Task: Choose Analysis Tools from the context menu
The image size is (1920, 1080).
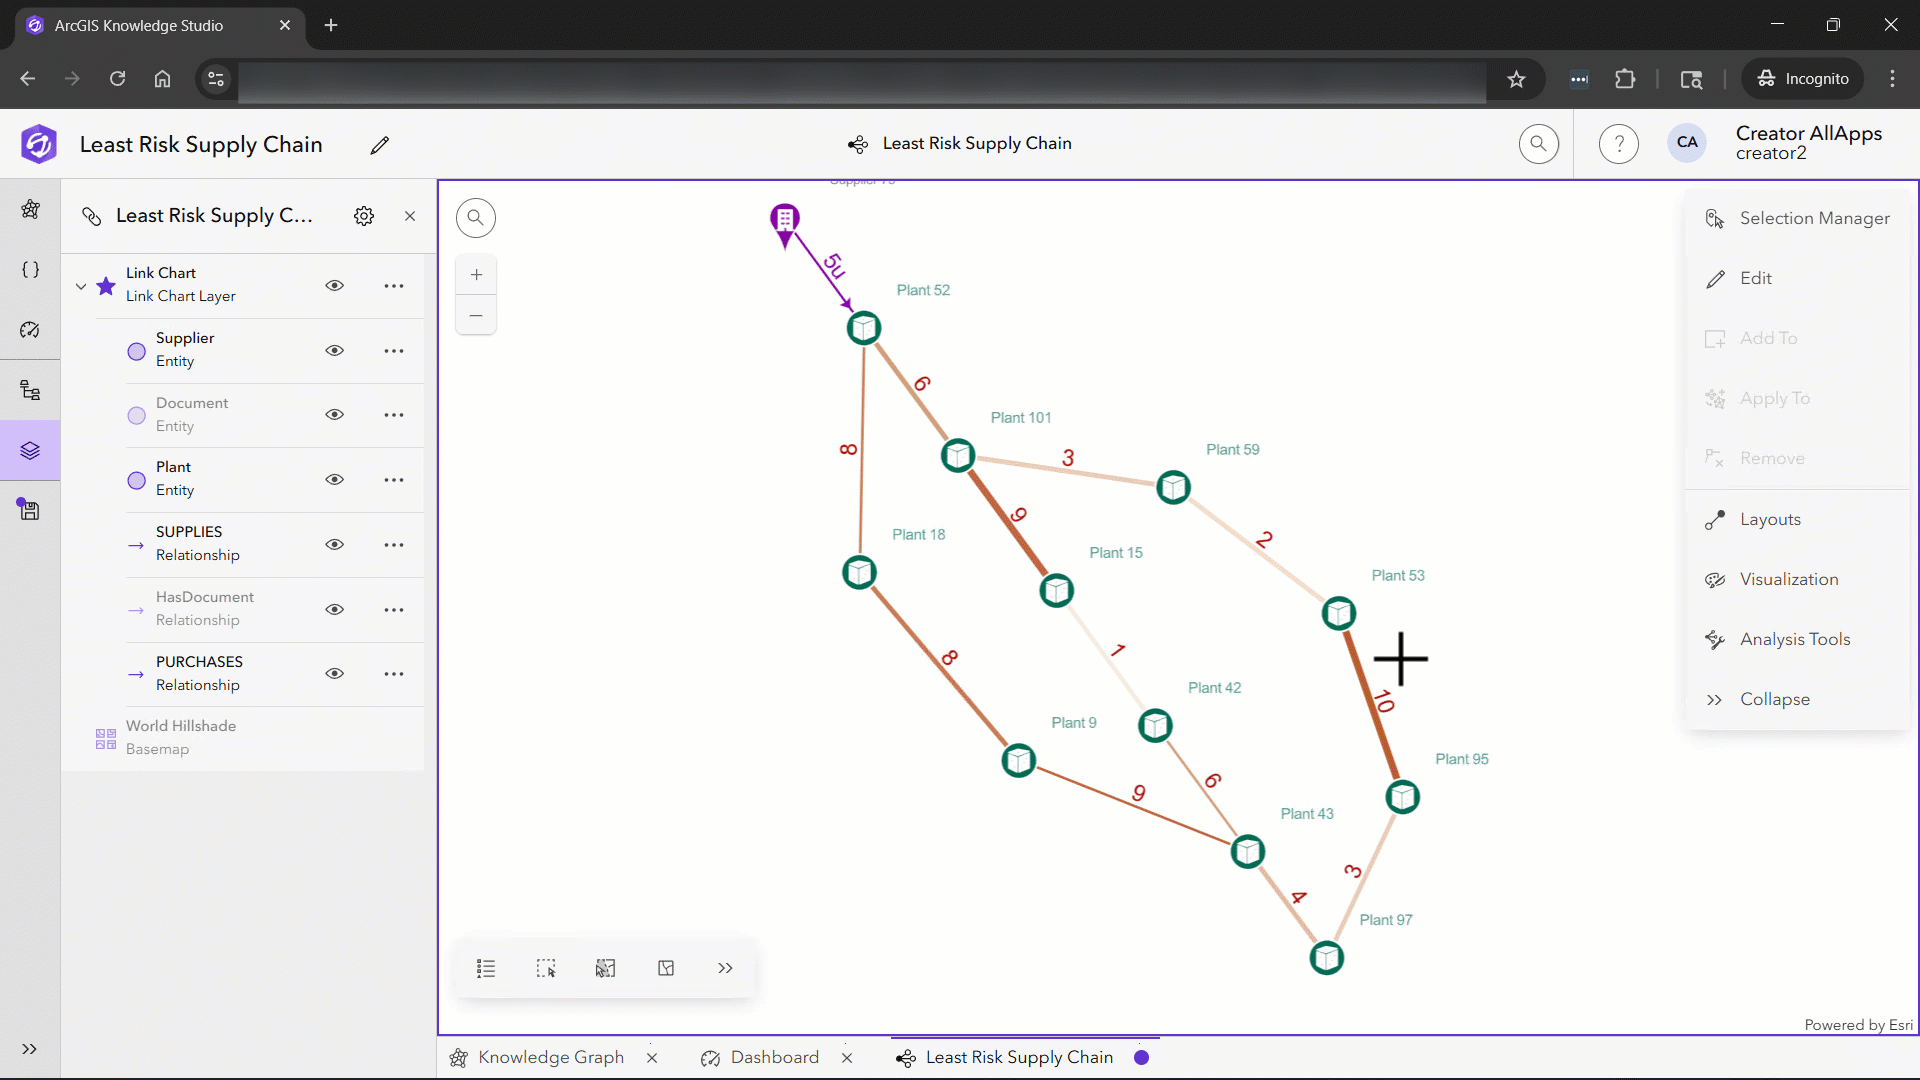Action: coord(1793,639)
